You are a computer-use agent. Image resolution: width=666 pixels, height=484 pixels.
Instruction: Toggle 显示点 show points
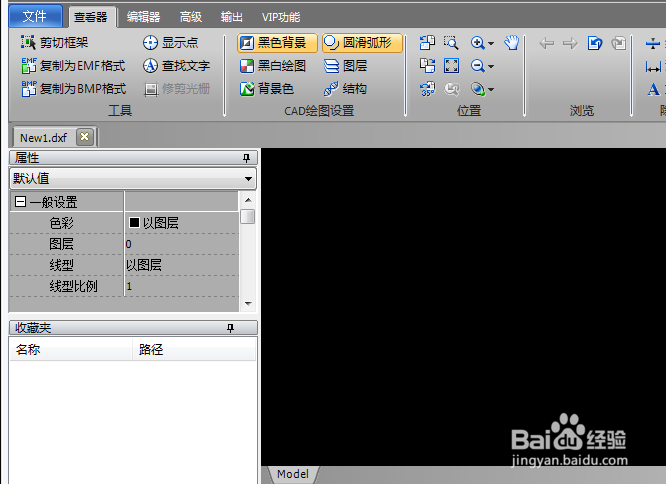(x=170, y=42)
